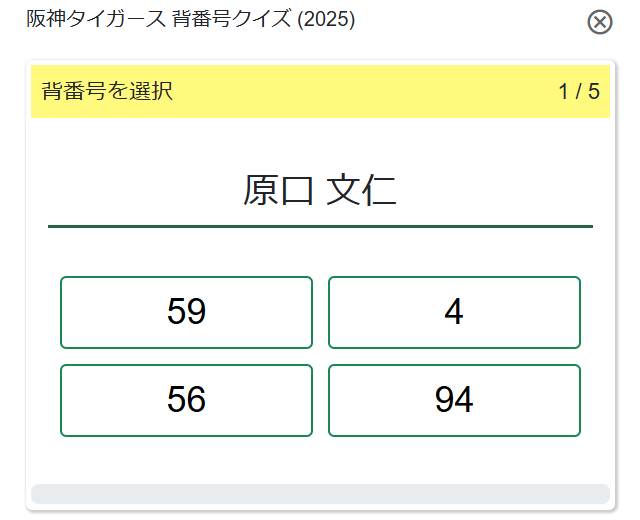Click the player name 原口 文仁
Viewport: 640px width, 520px height.
(320, 190)
